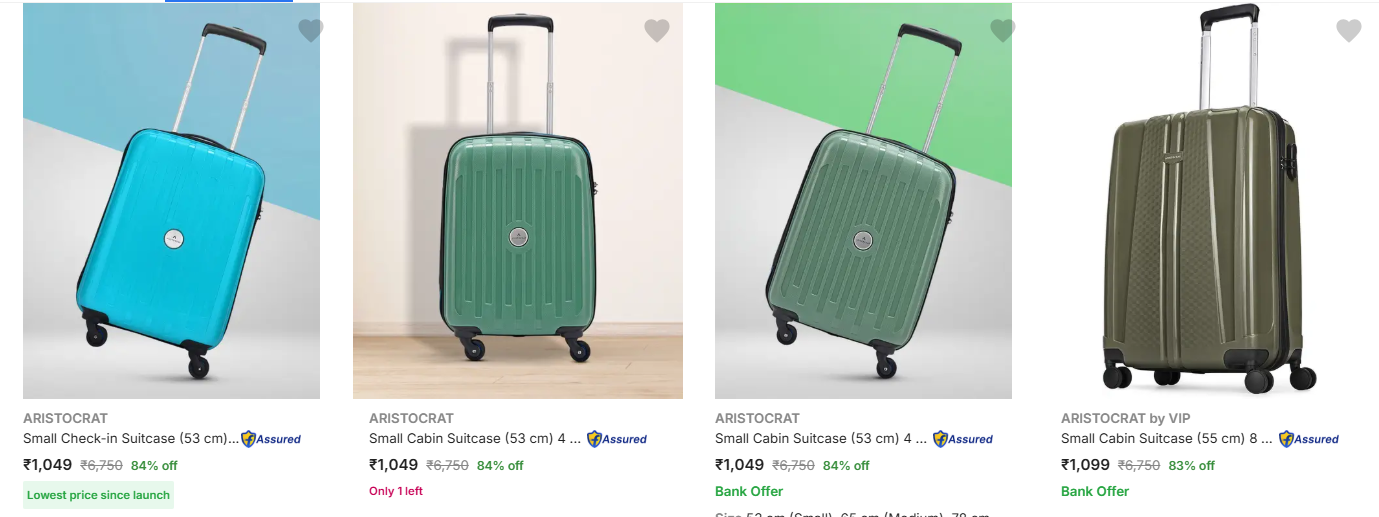The height and width of the screenshot is (517, 1379).
Task: Click Assured badge under the tilted green suitcase
Action: coord(963,439)
